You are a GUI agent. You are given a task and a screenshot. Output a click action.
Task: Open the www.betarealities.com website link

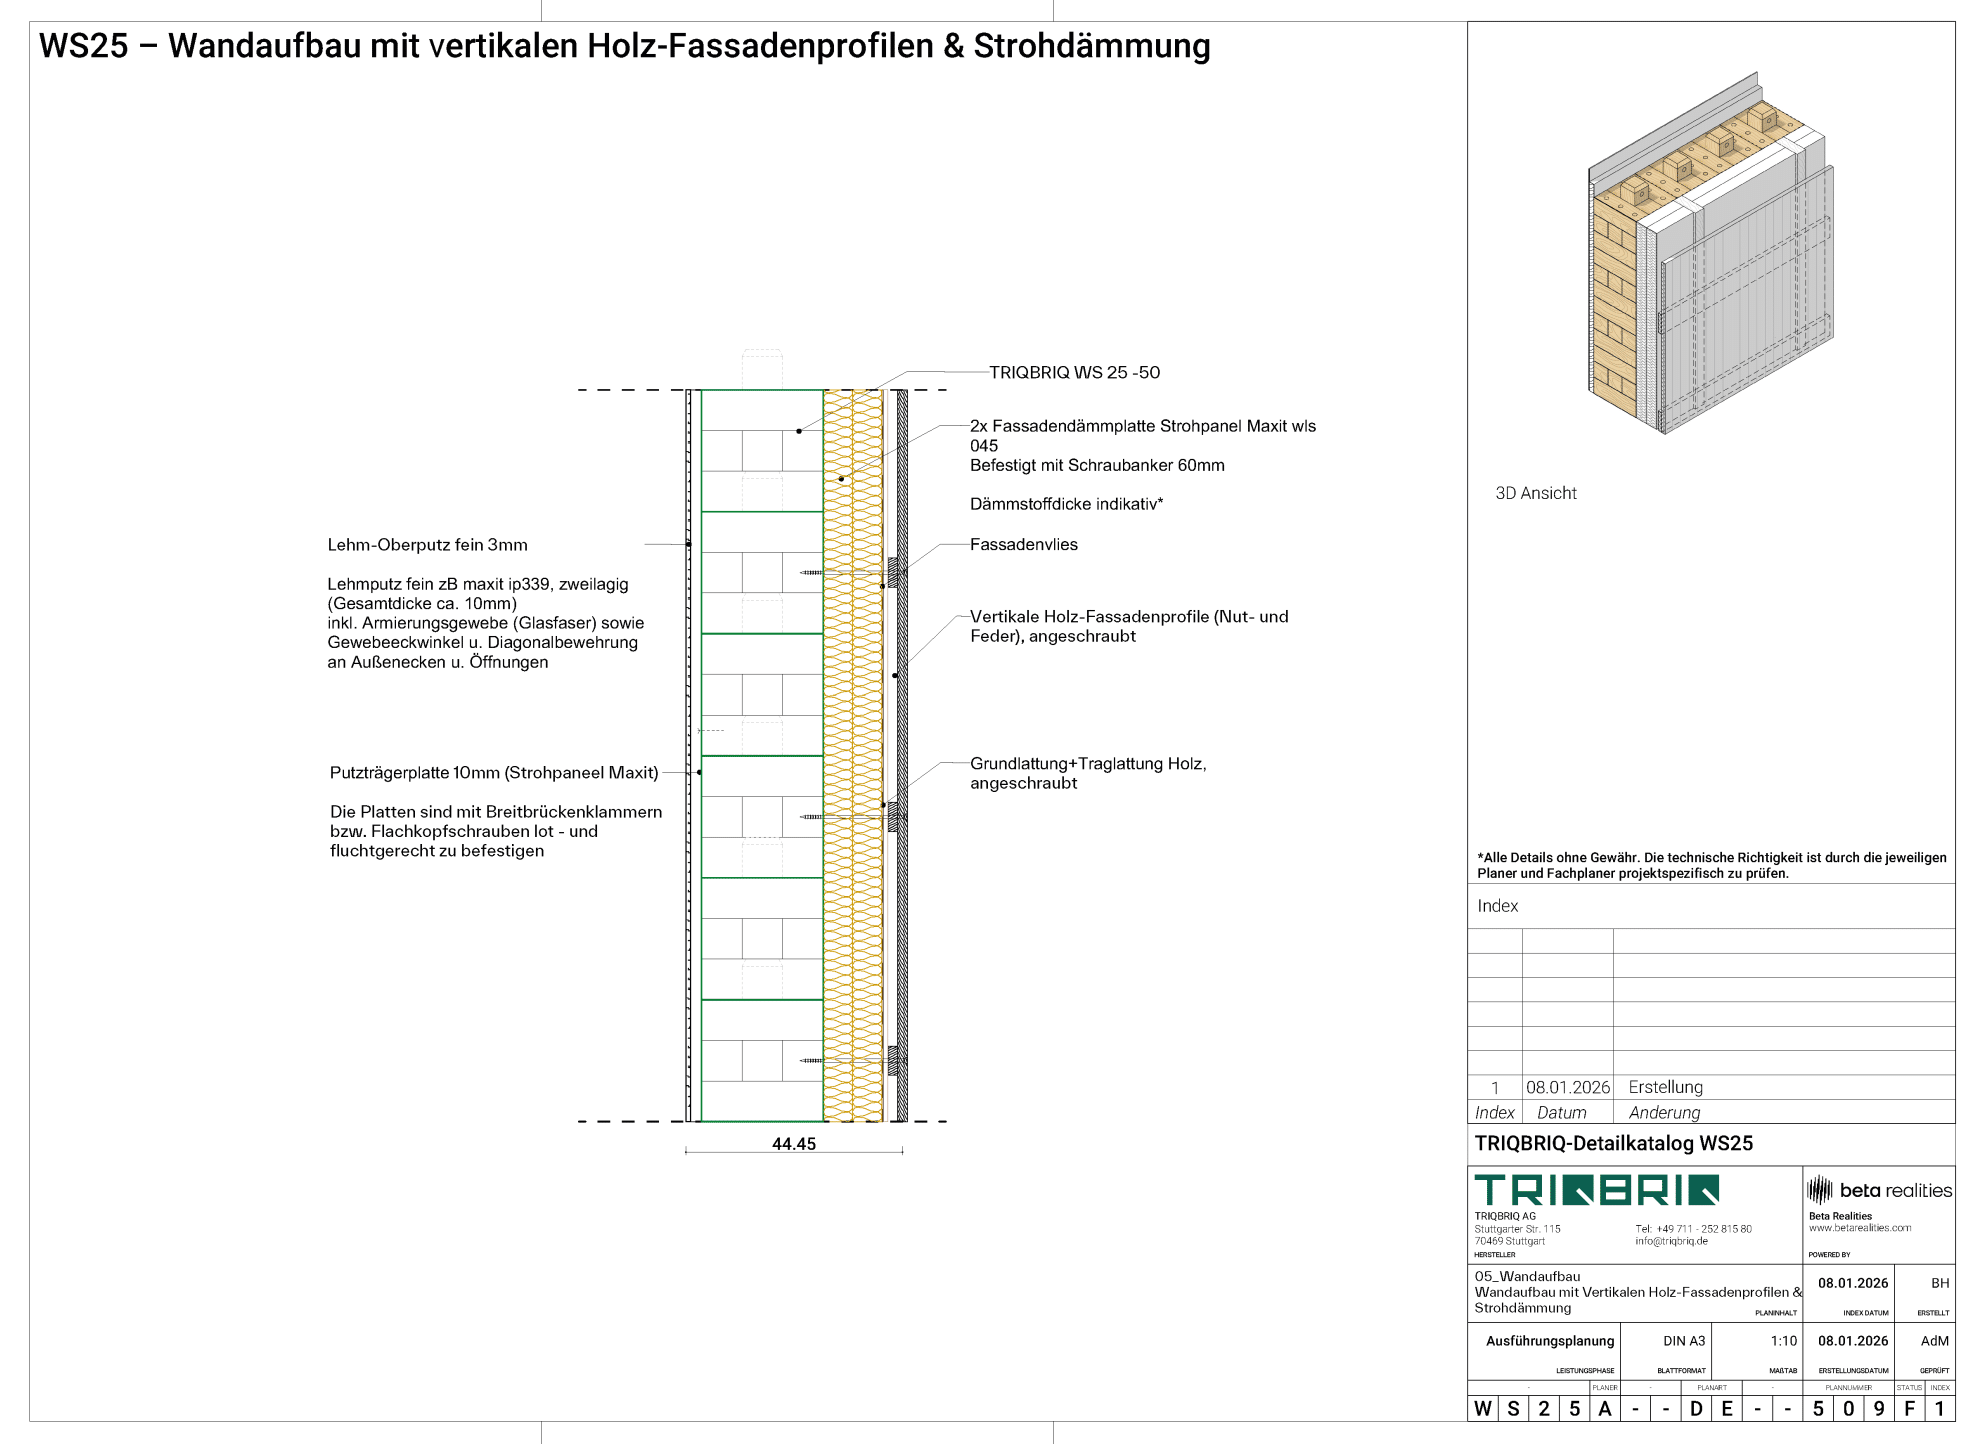[1859, 1228]
